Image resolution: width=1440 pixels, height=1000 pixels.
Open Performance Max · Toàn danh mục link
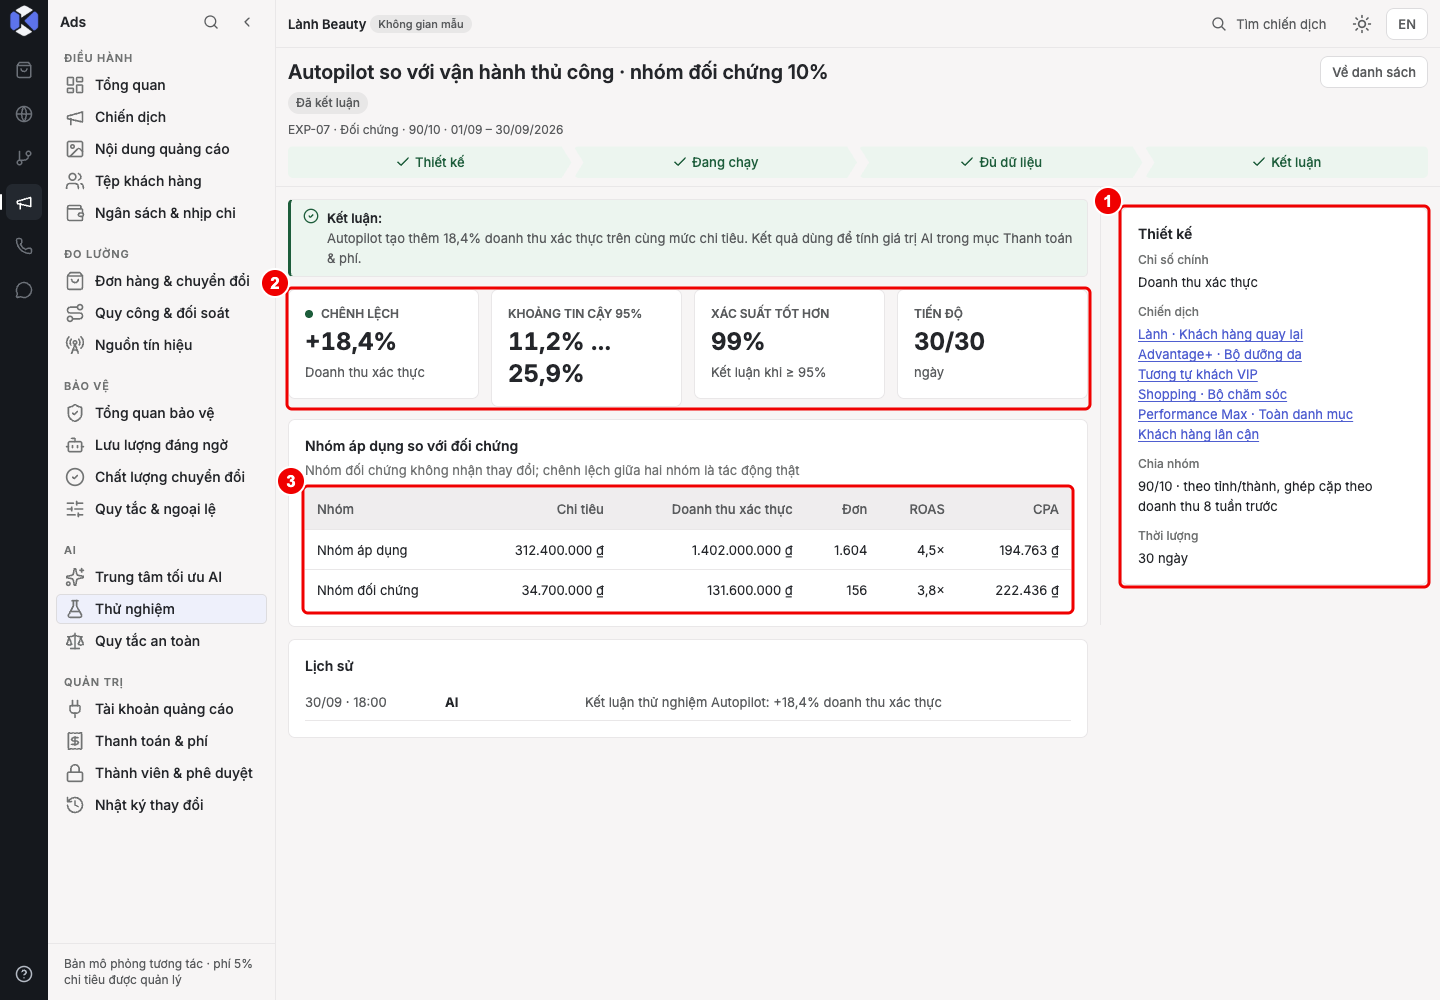pos(1245,414)
